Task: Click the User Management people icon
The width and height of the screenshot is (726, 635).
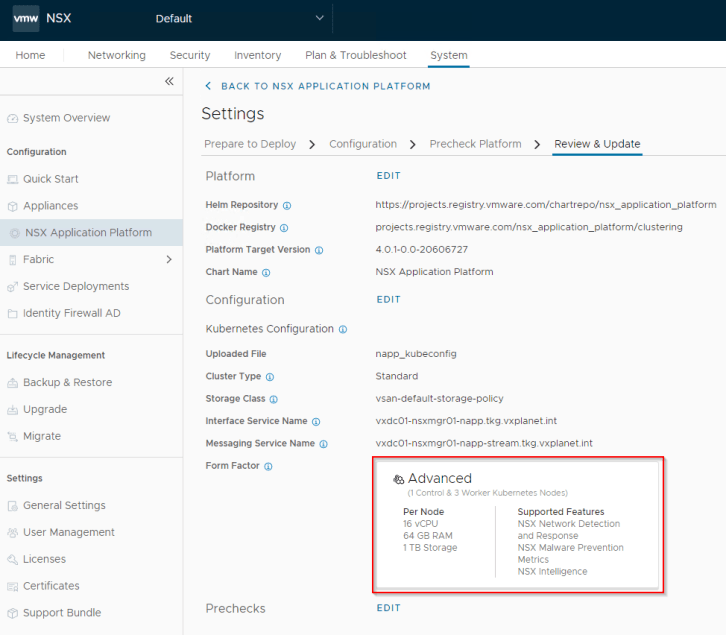Action: (13, 533)
